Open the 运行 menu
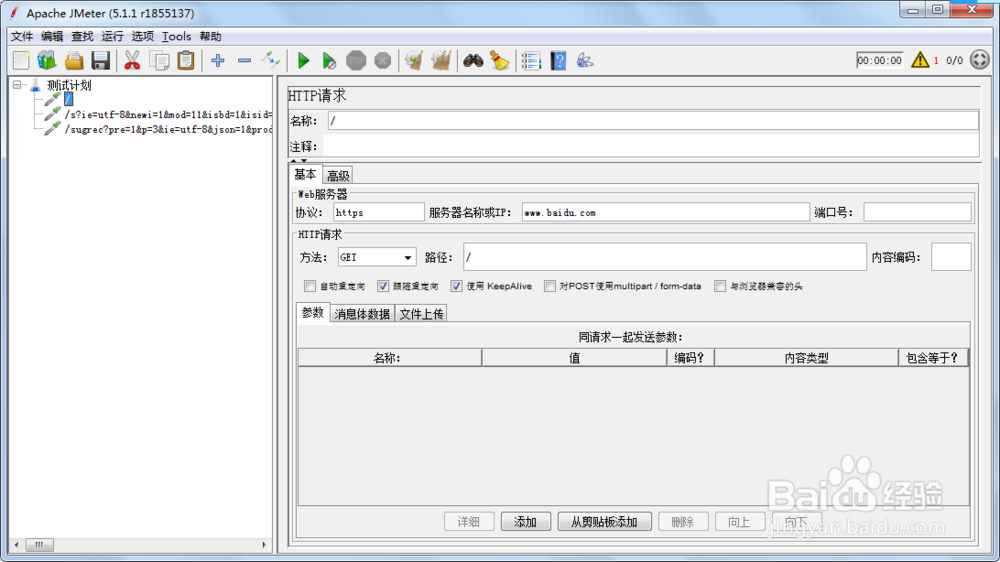 coord(112,36)
